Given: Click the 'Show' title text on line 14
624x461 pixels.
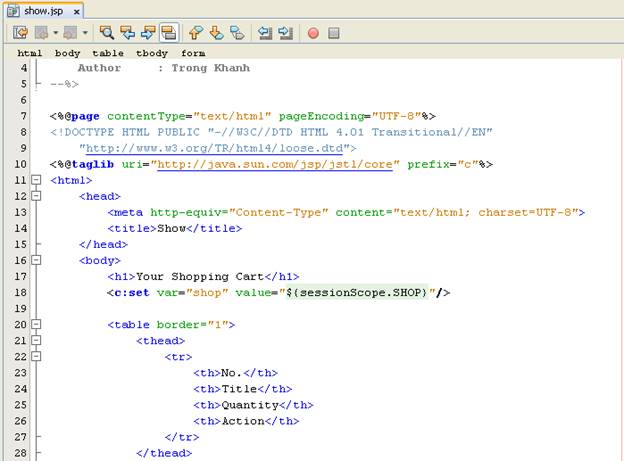Looking at the screenshot, I should tap(171, 229).
